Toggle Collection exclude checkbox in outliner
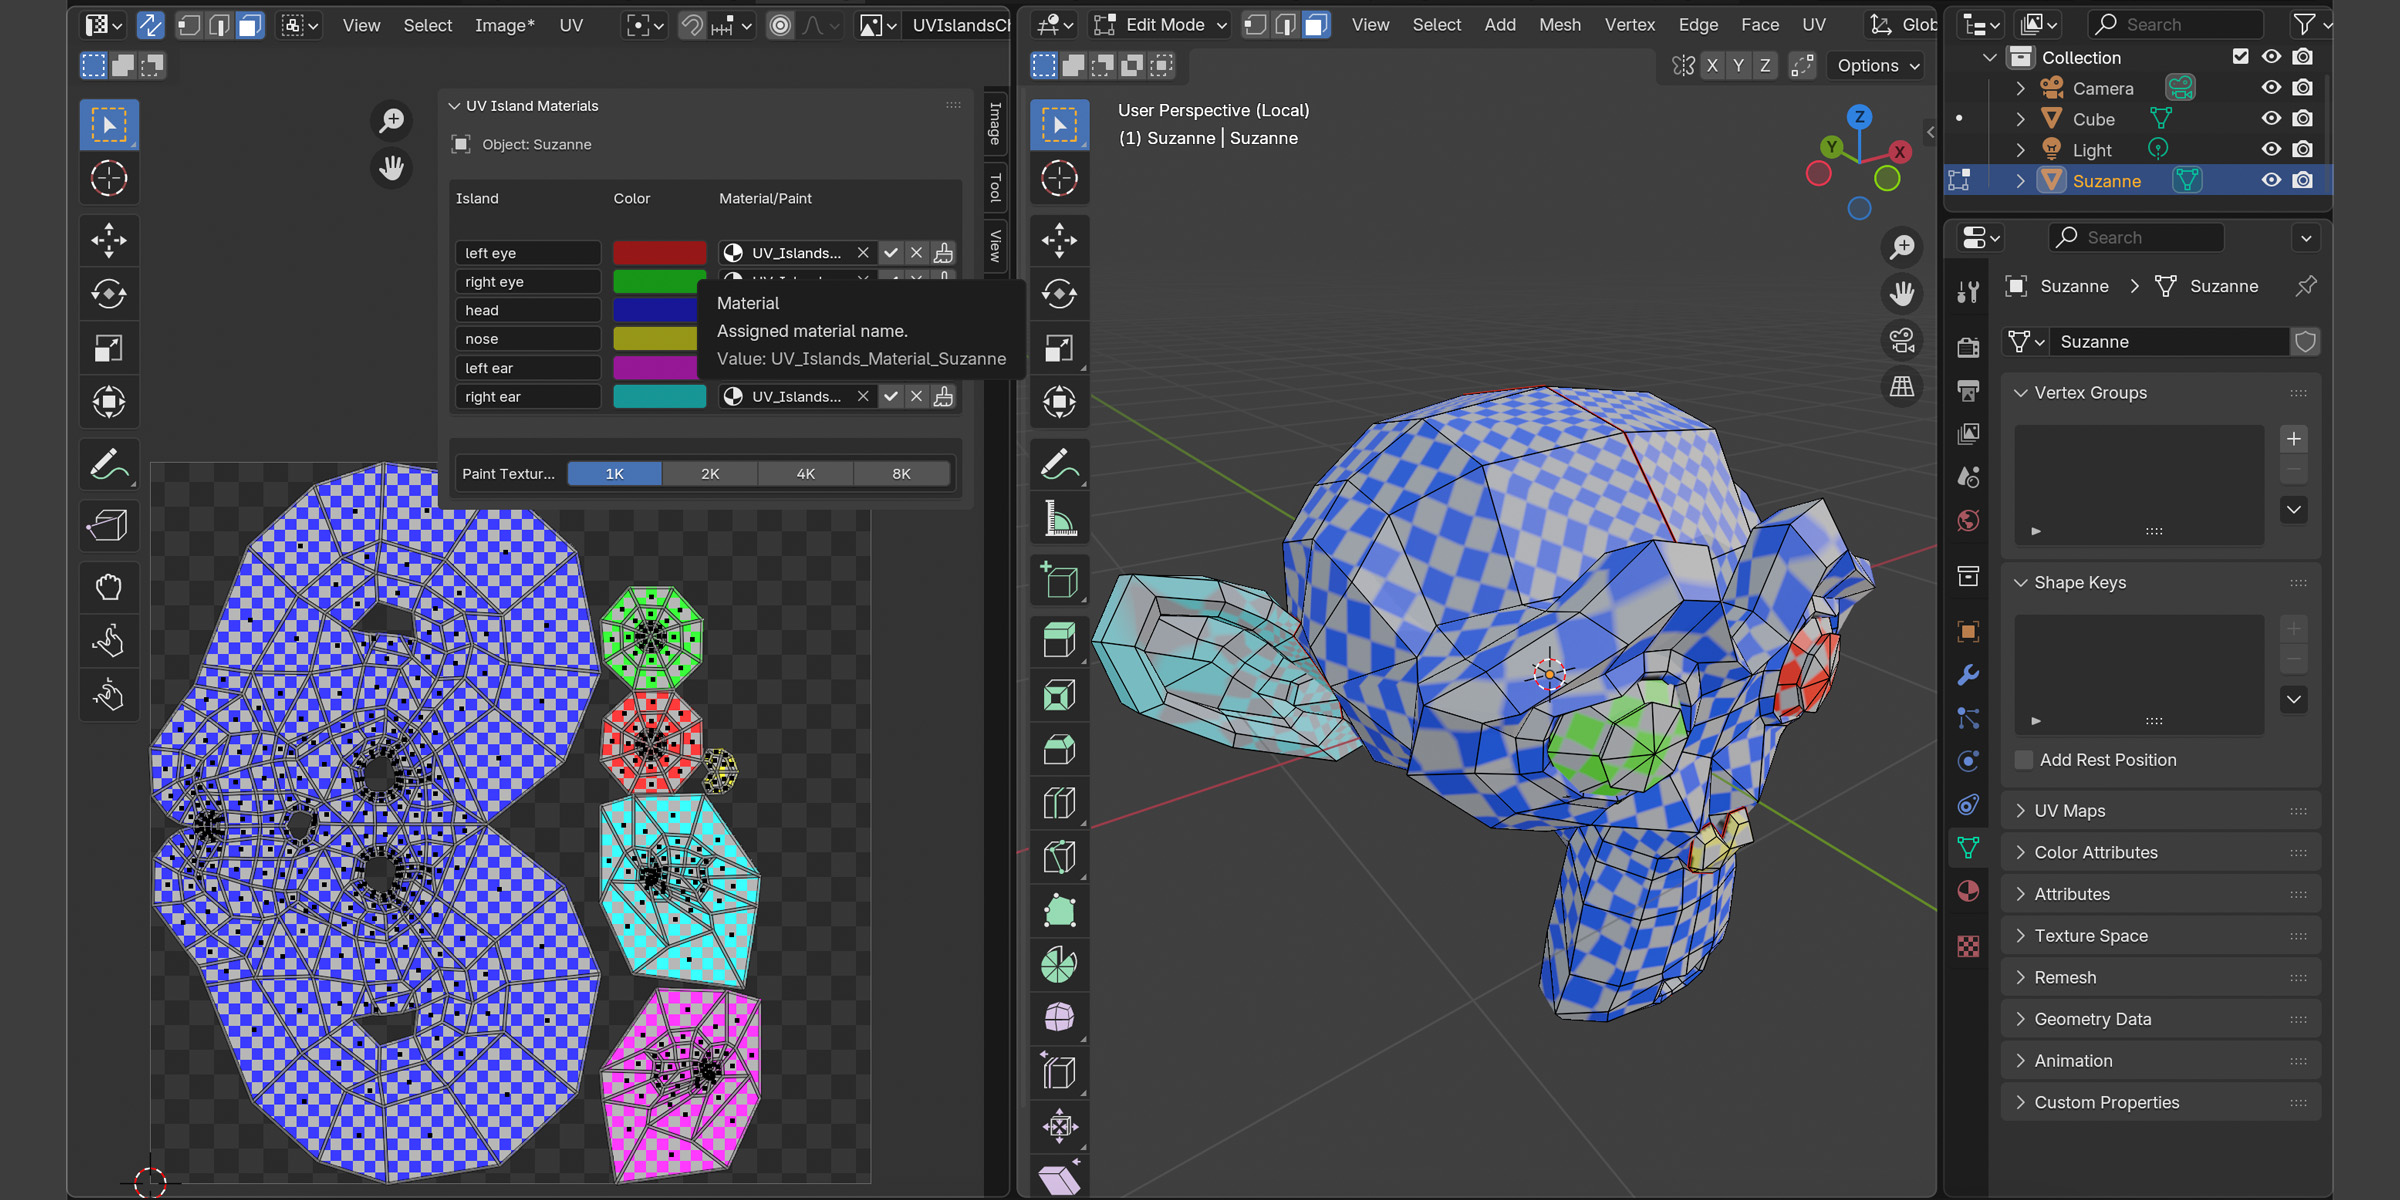 pos(2240,57)
